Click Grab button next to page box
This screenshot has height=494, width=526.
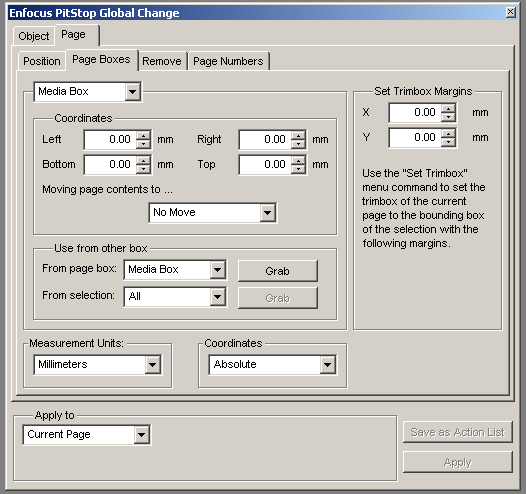277,271
